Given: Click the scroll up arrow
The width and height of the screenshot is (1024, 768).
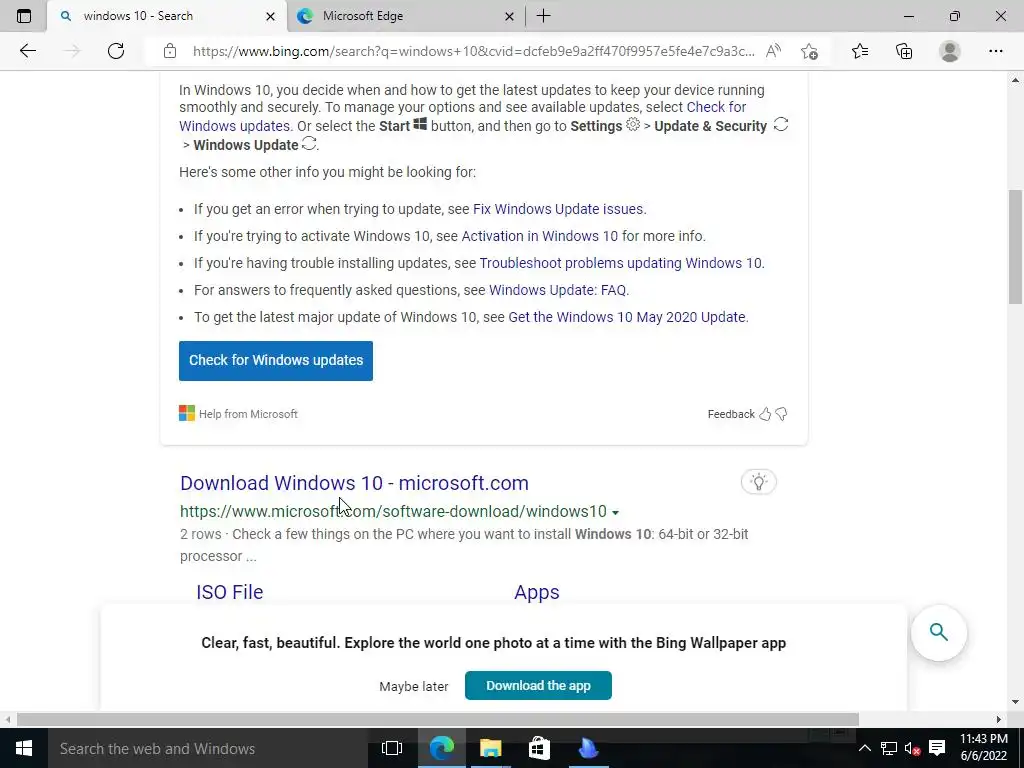Looking at the screenshot, I should click(1015, 80).
